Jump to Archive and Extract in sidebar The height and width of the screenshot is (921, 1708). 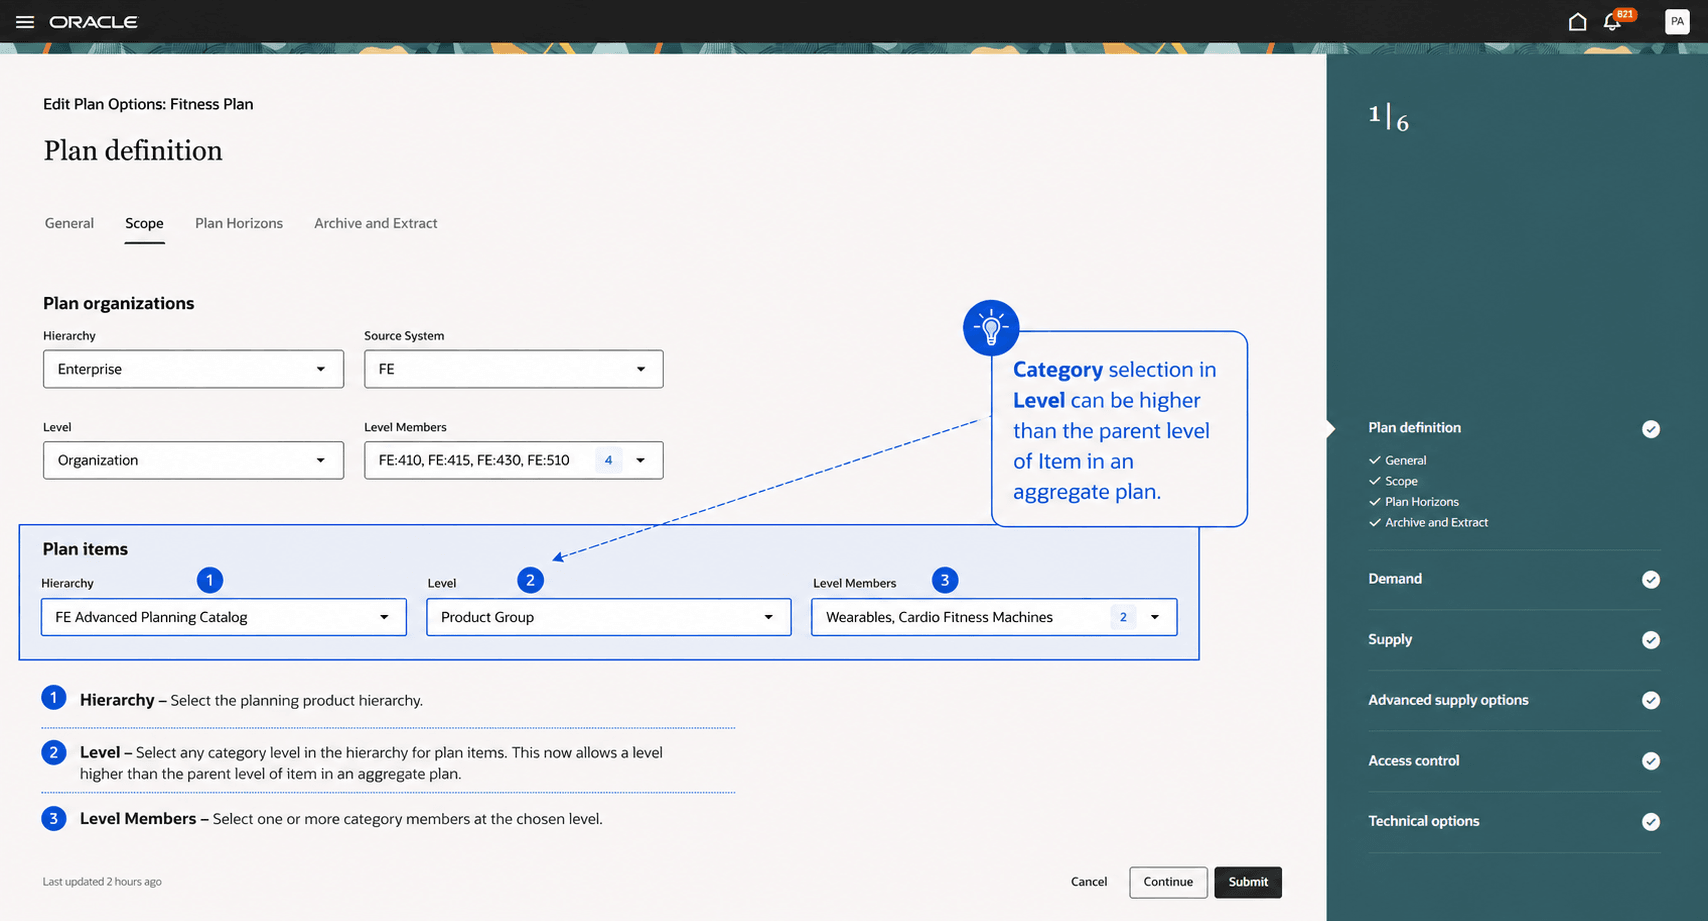pyautogui.click(x=1436, y=523)
